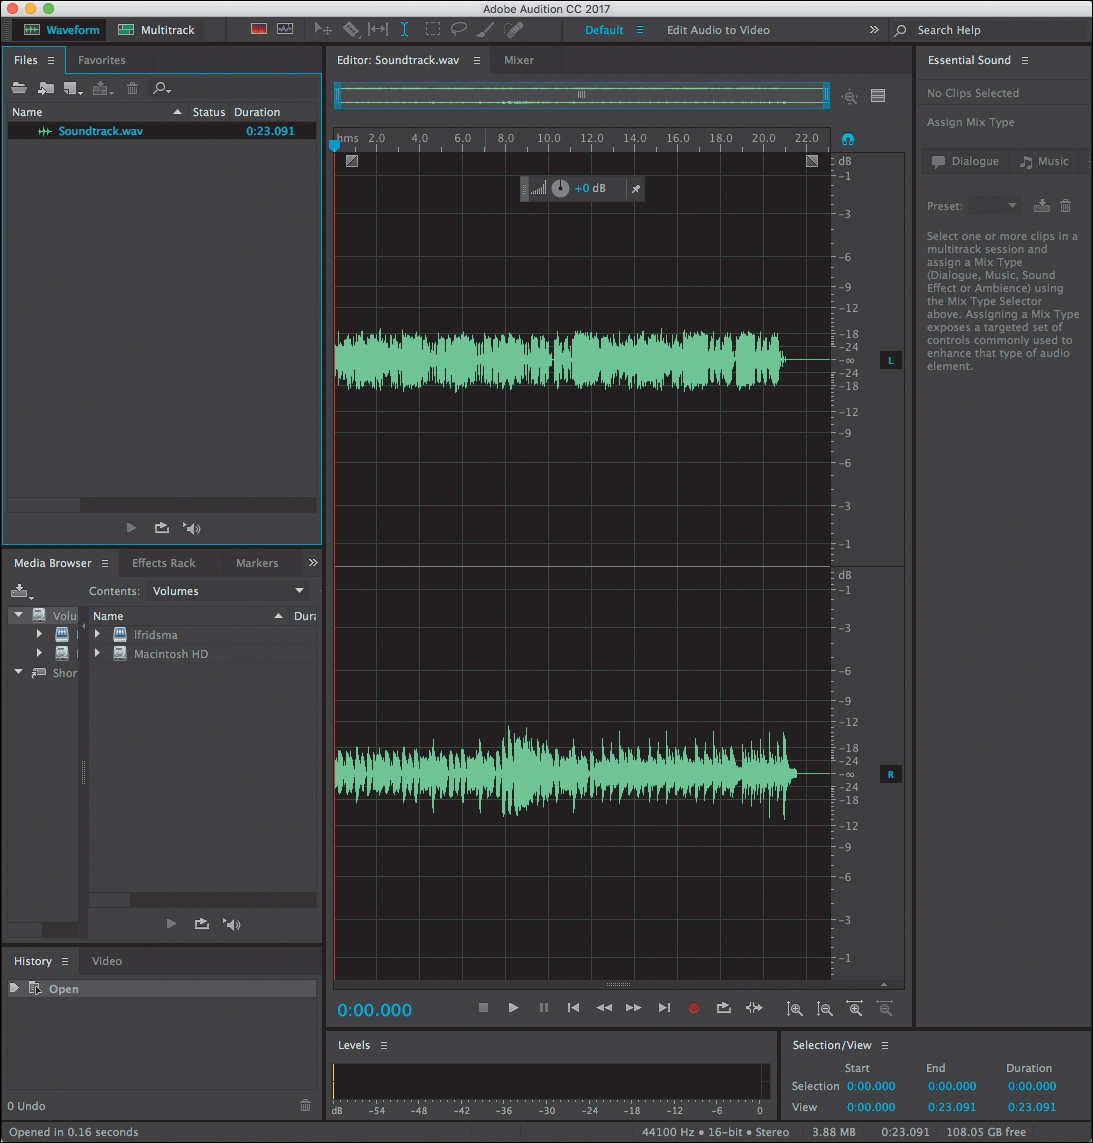Image resolution: width=1093 pixels, height=1143 pixels.
Task: Click the Open File folder icon
Action: coord(19,88)
